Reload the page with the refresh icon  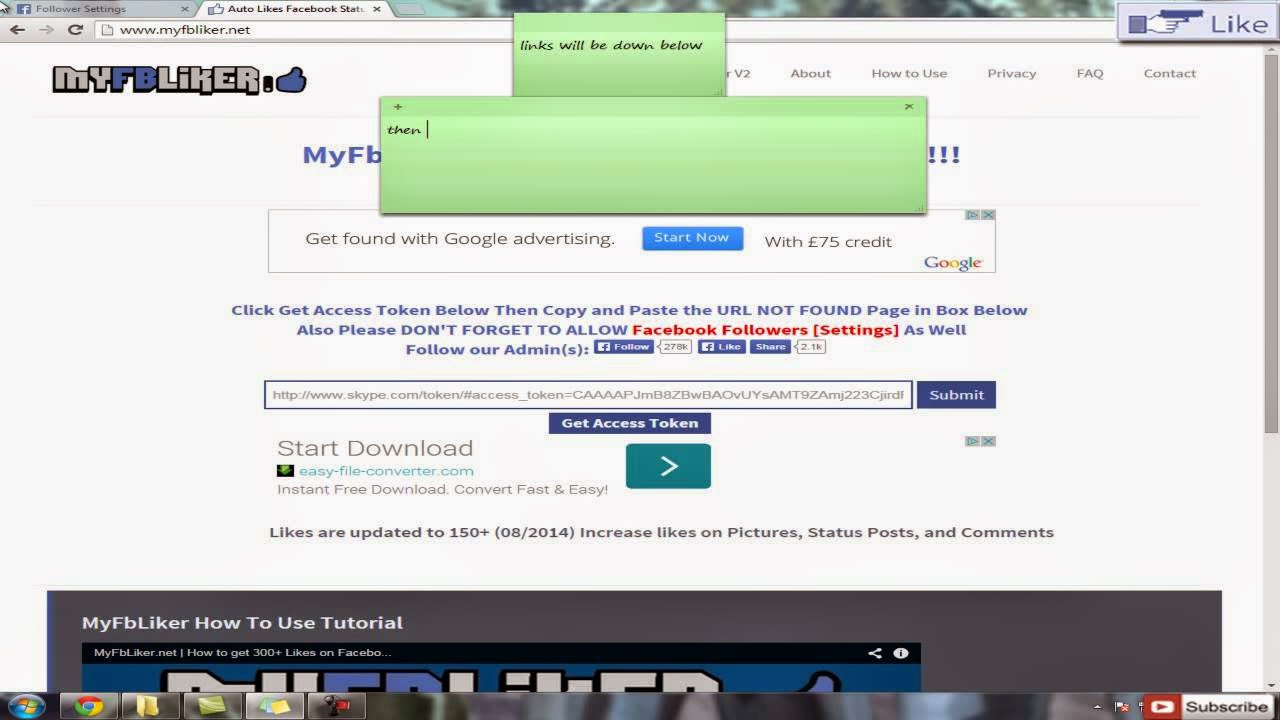coord(75,30)
